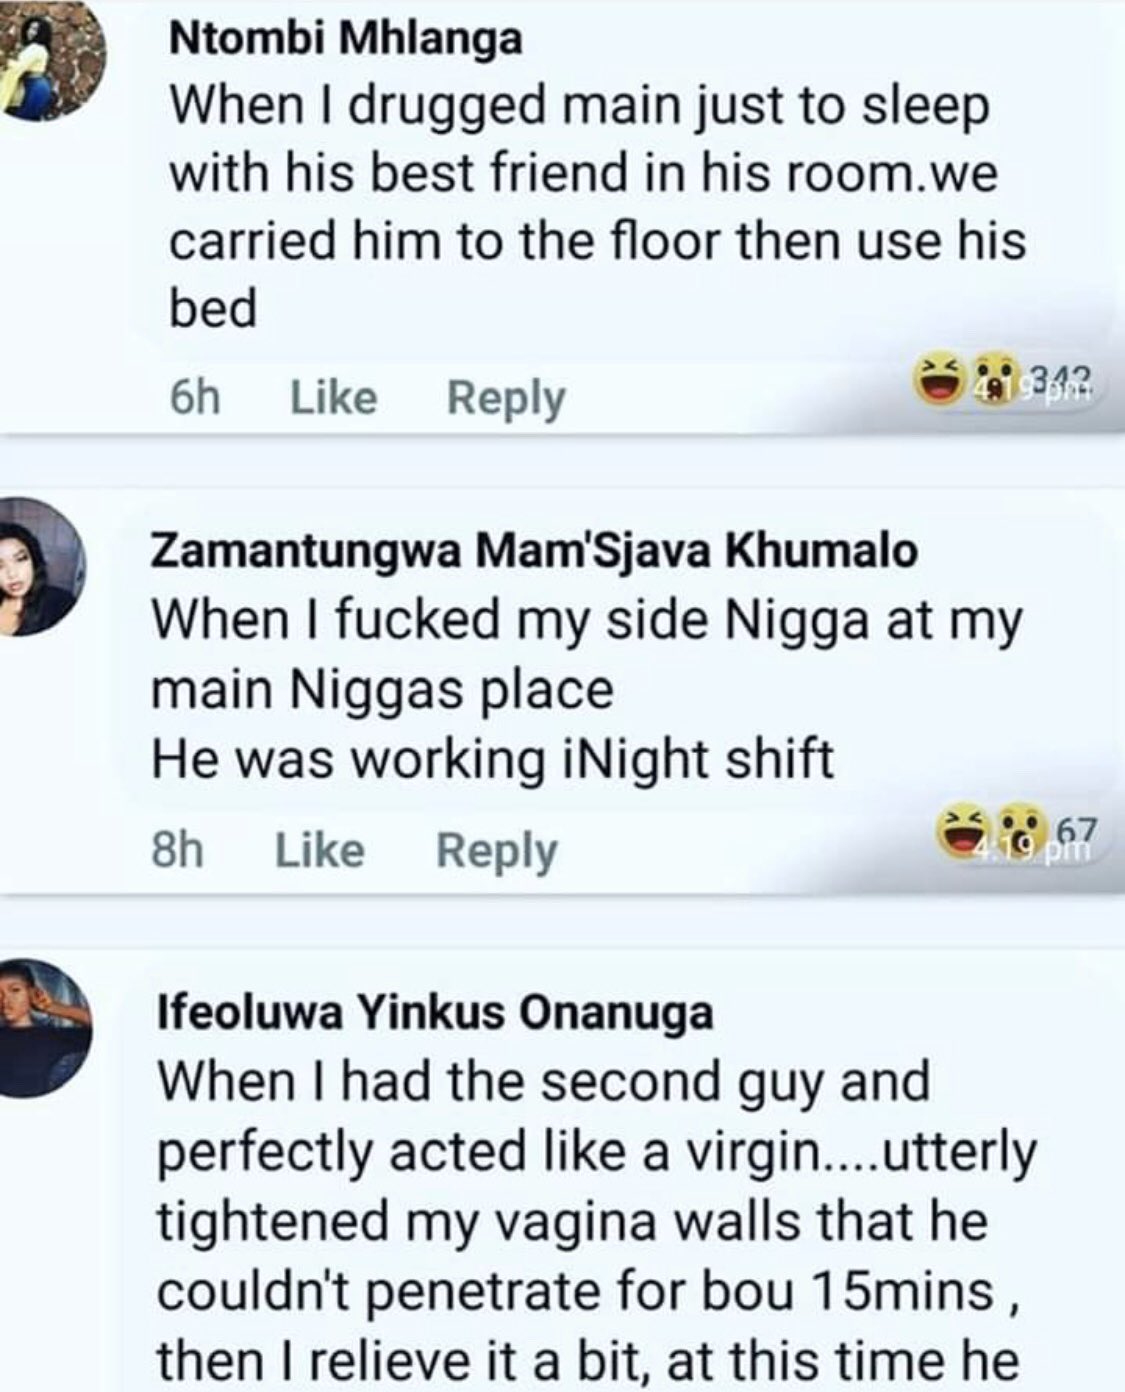Reply to Zamantungwa Mam'Sjava Khumalo's comment

click(x=496, y=851)
